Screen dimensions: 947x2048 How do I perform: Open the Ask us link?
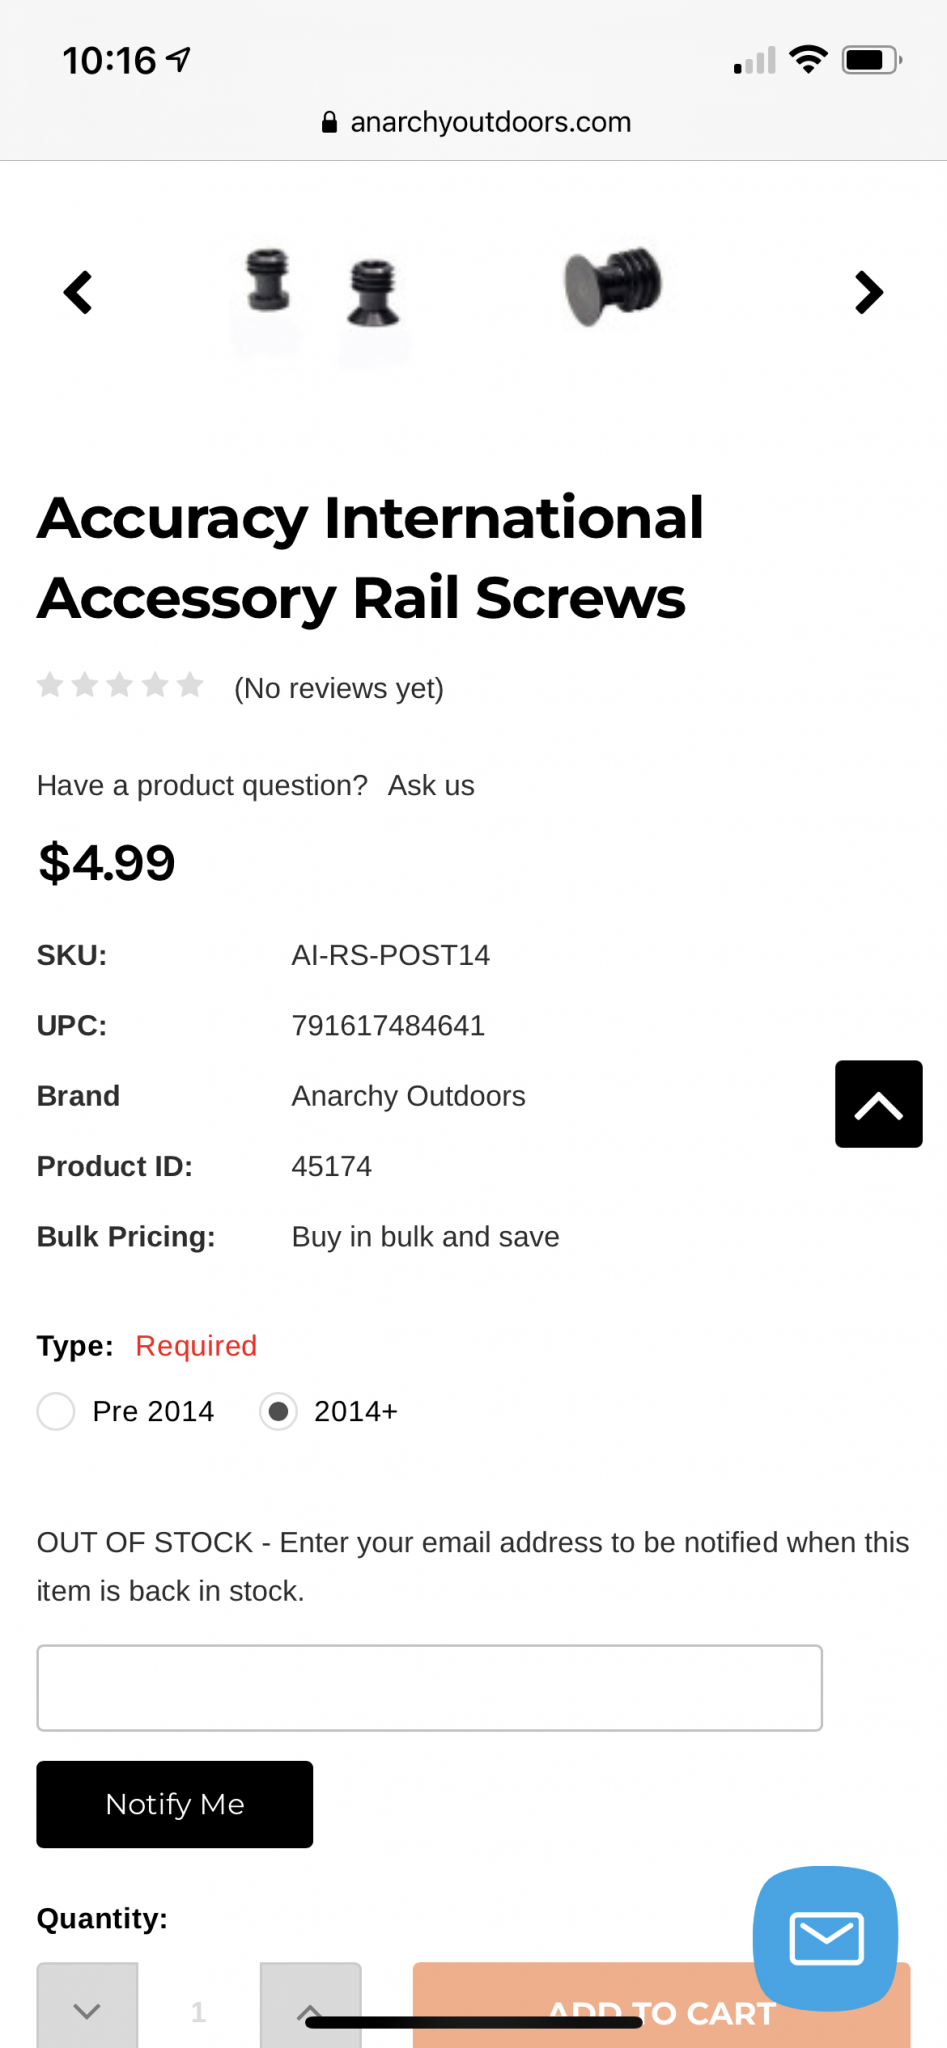pos(431,786)
